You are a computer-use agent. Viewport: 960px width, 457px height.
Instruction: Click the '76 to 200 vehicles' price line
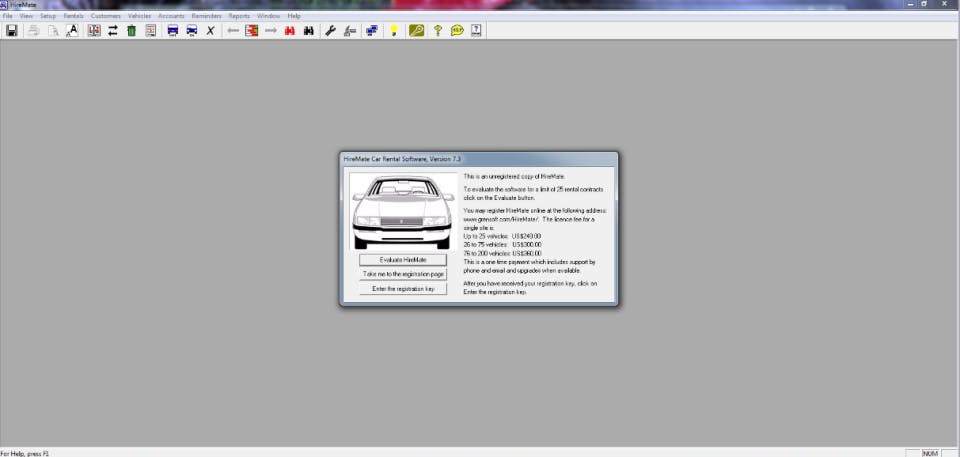[502, 253]
